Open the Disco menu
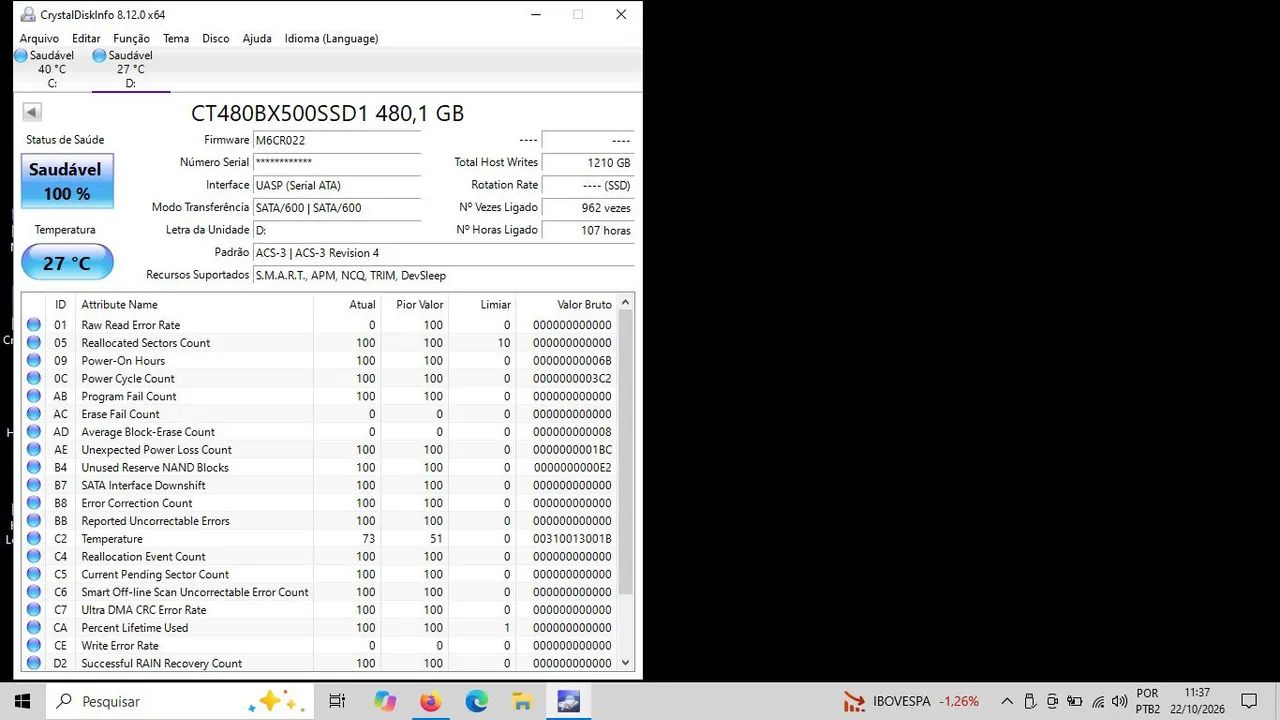The image size is (1280, 720). pyautogui.click(x=216, y=38)
